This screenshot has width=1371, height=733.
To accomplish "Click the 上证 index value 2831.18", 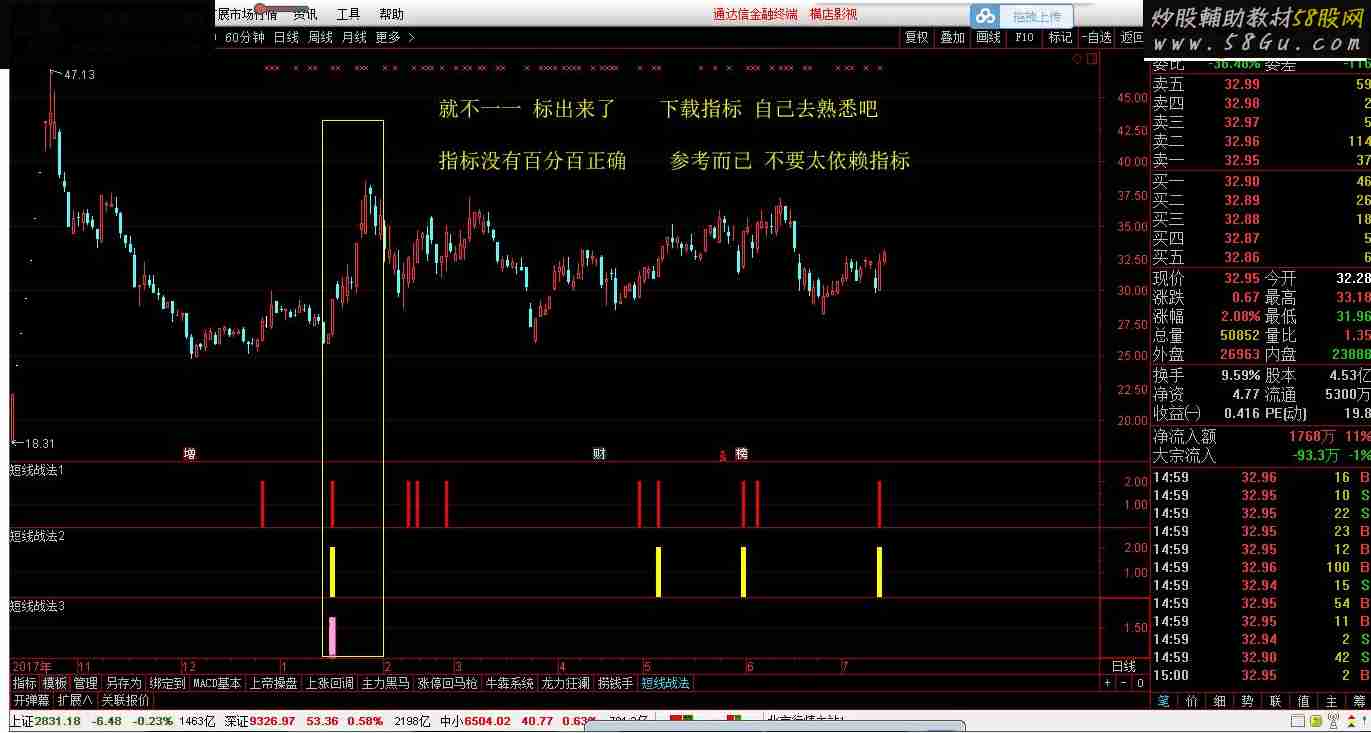I will click(57, 720).
